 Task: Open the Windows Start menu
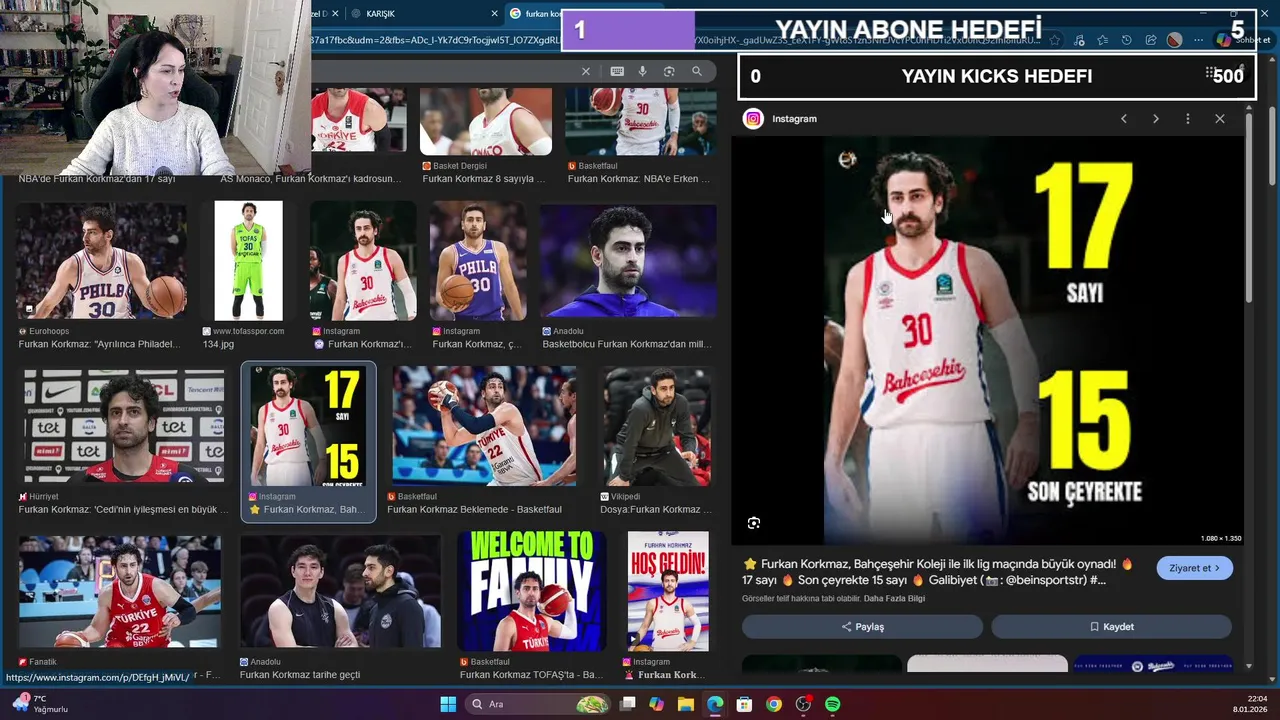click(448, 704)
